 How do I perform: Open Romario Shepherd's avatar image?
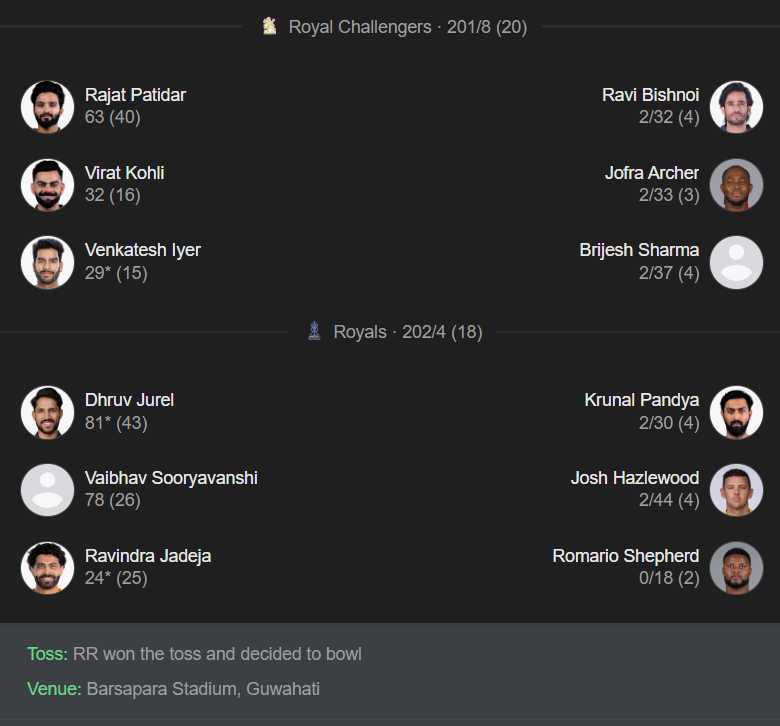coord(736,568)
